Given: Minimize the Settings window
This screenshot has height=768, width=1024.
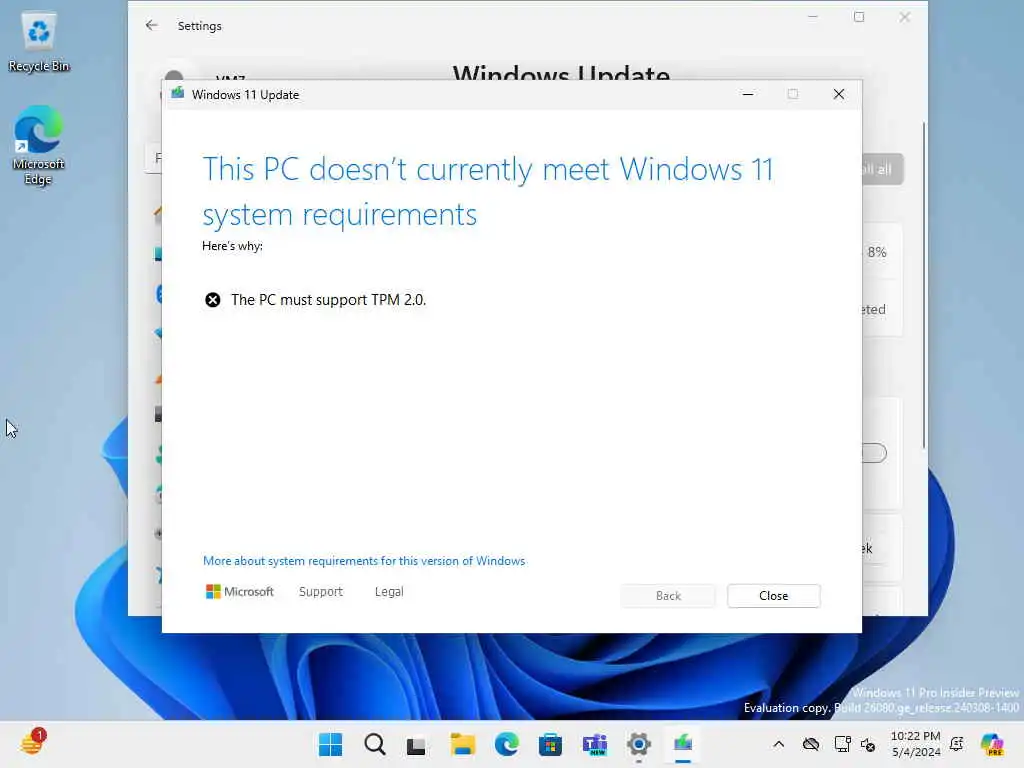Looking at the screenshot, I should pos(813,18).
